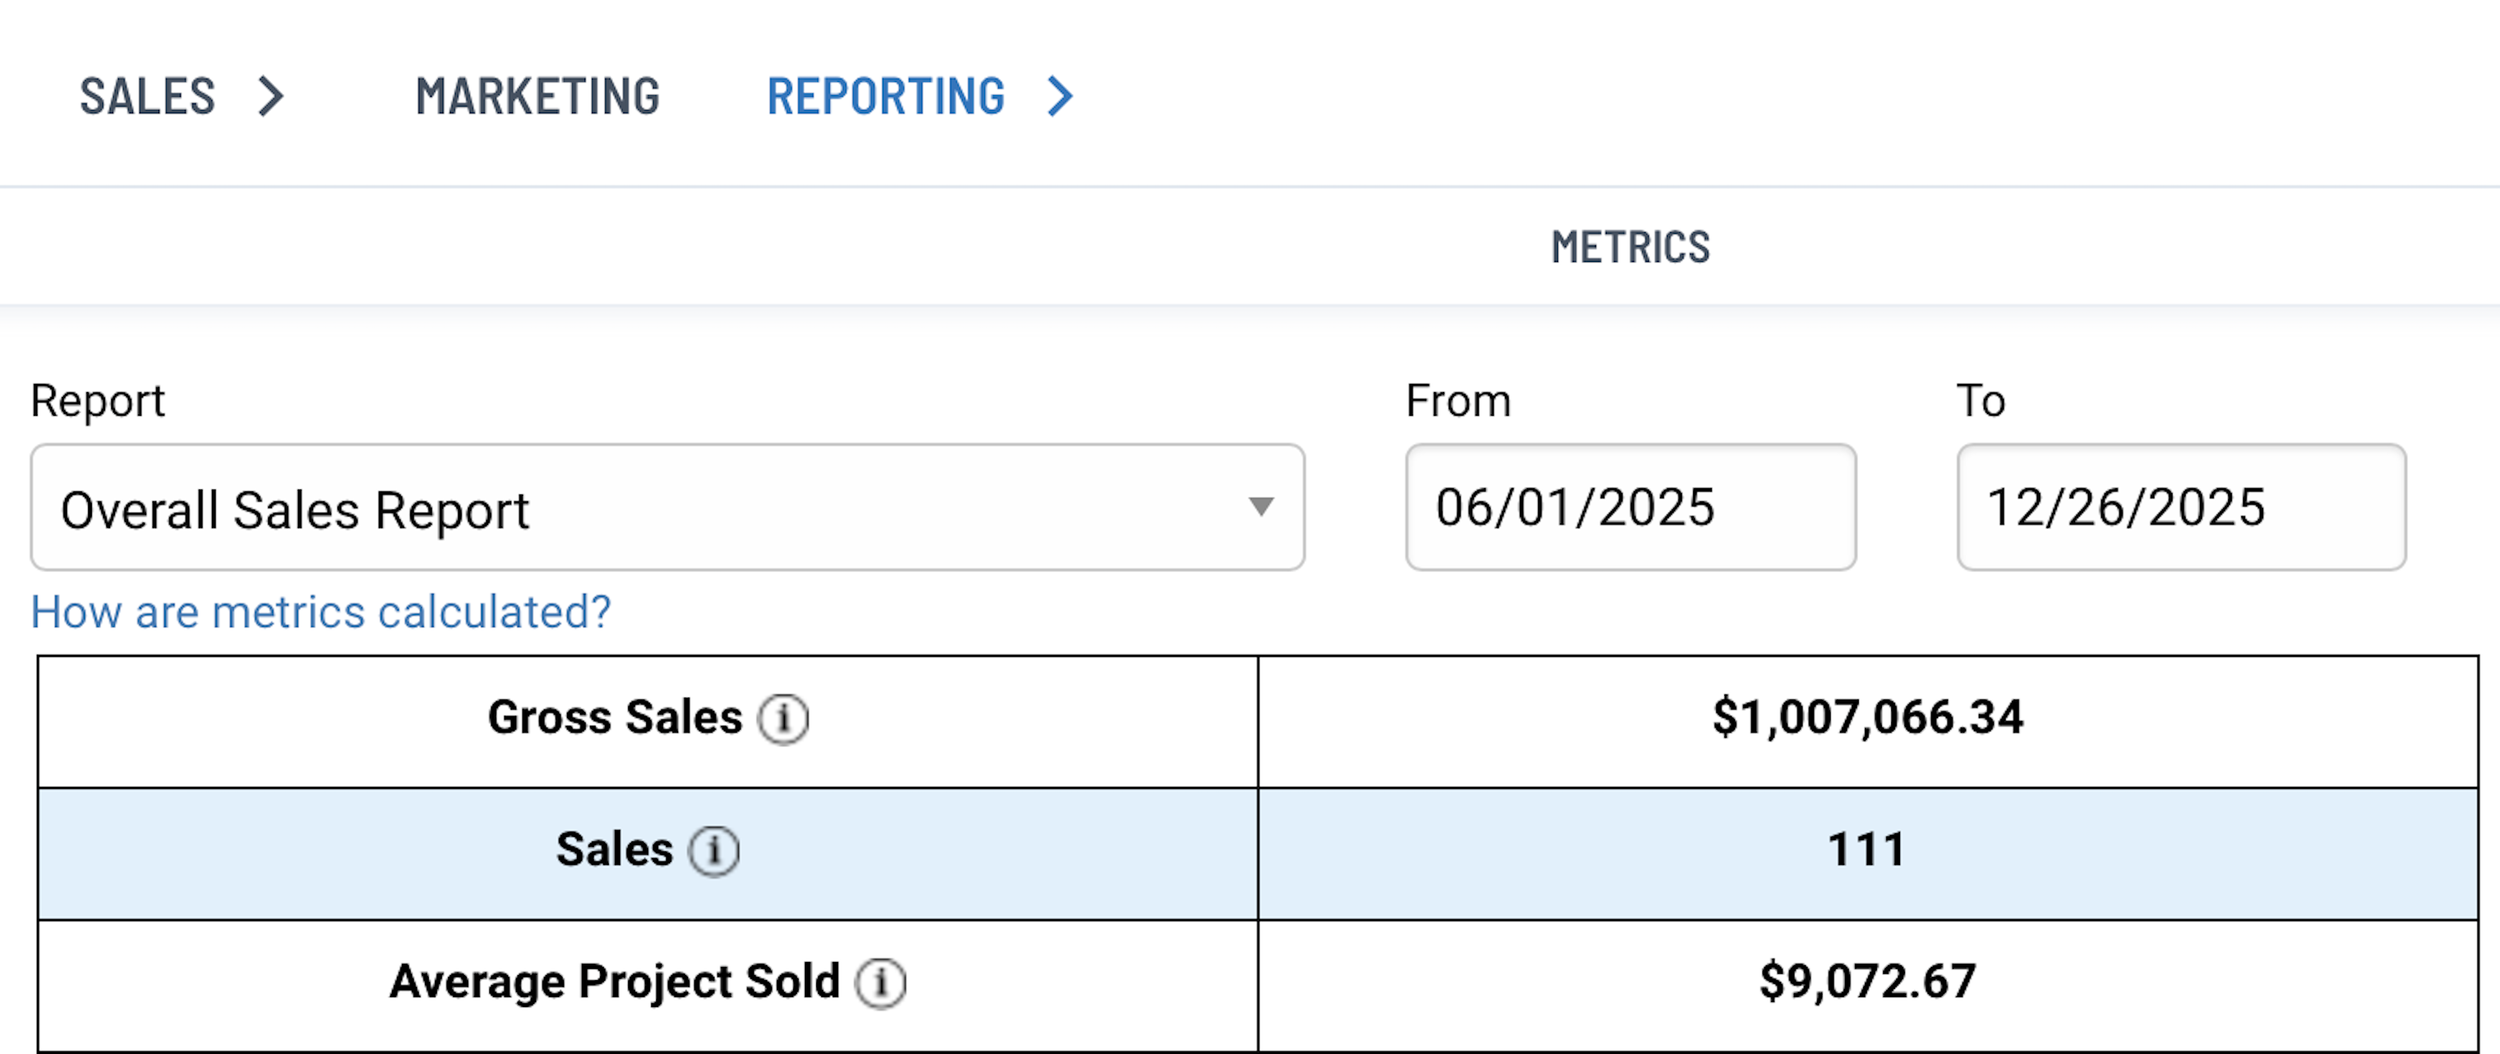
Task: Click the From date field
Action: [x=1630, y=508]
